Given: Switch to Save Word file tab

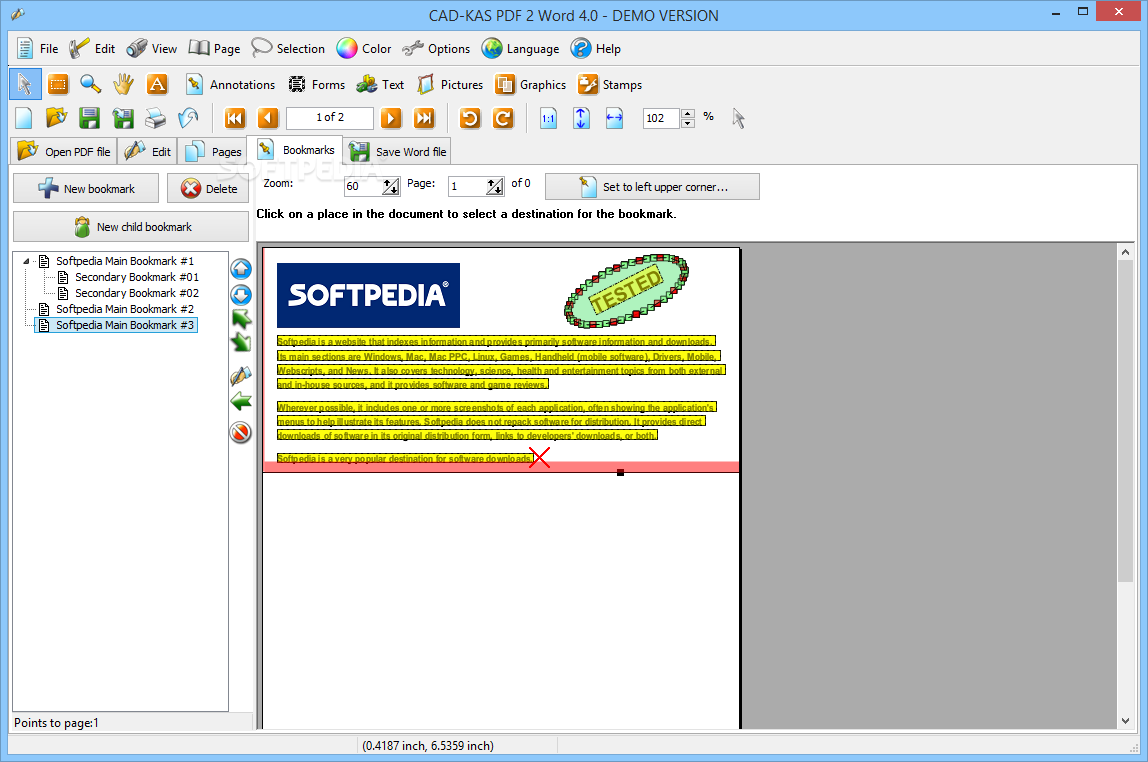Looking at the screenshot, I should [x=398, y=152].
